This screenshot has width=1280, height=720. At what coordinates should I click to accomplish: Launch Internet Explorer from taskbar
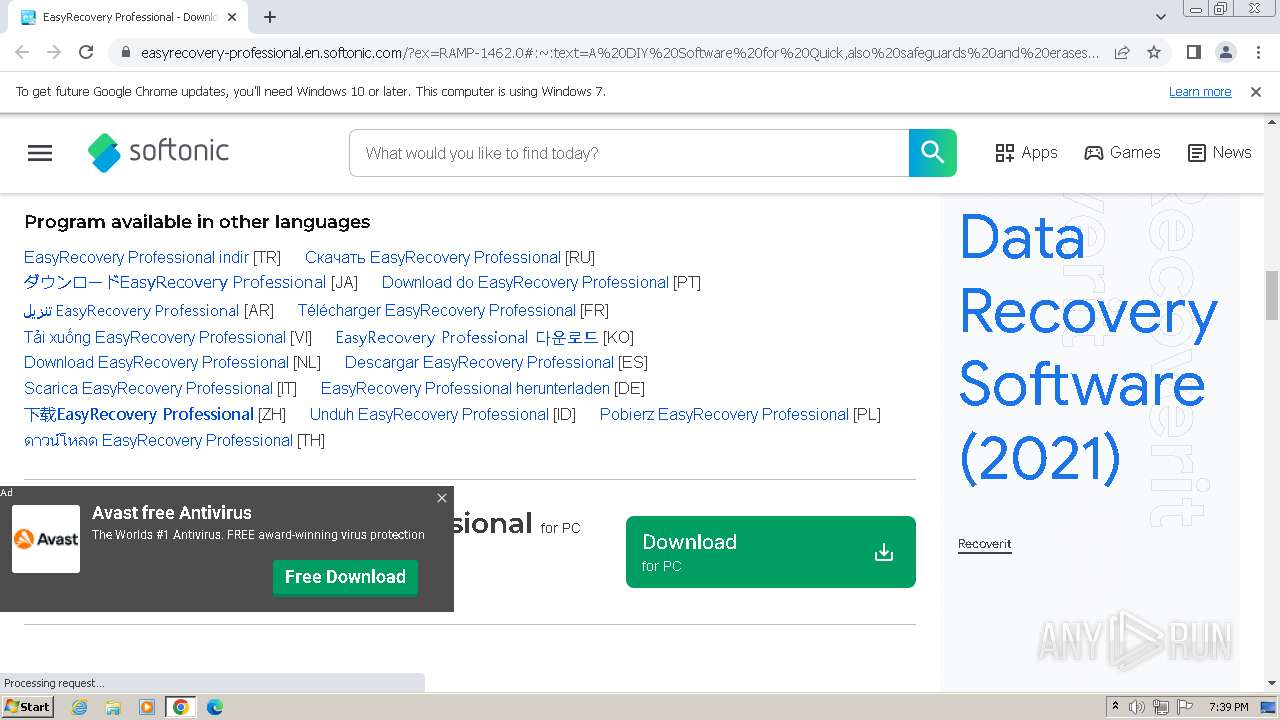point(79,707)
